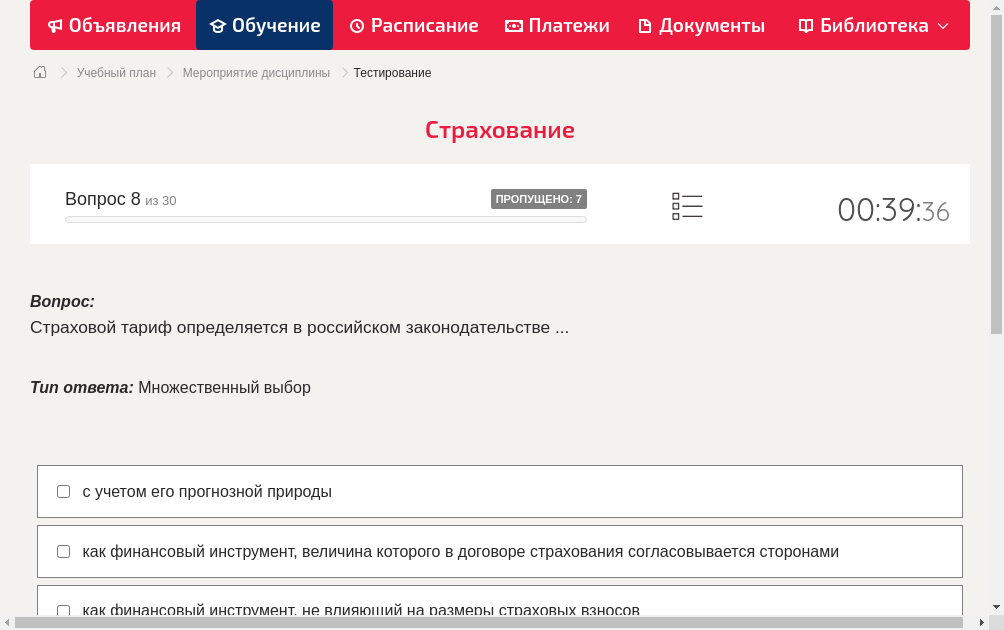Image resolution: width=1004 pixels, height=630 pixels.
Task: Click the ПРОПУЩЕНО: 7 badge
Action: pyautogui.click(x=540, y=198)
